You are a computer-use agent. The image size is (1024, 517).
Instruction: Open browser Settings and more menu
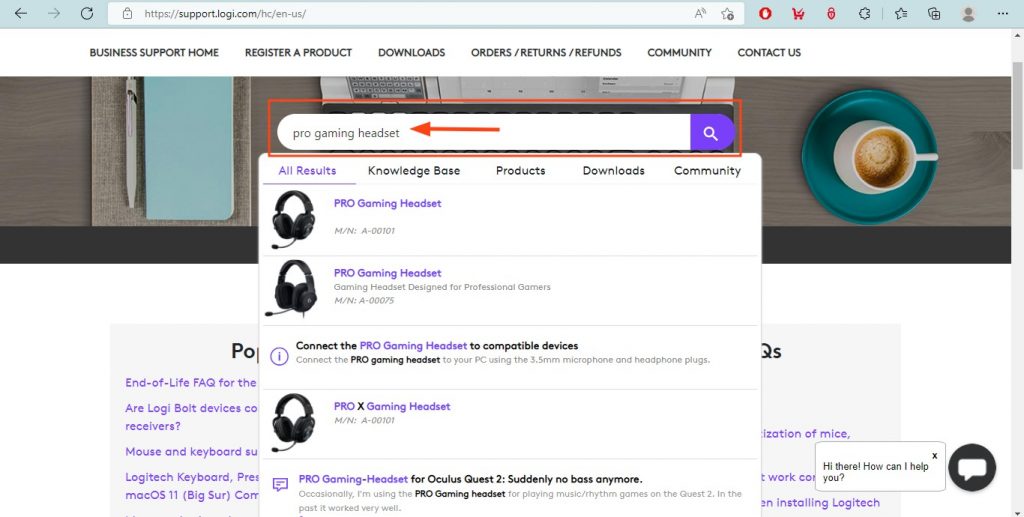(1003, 14)
